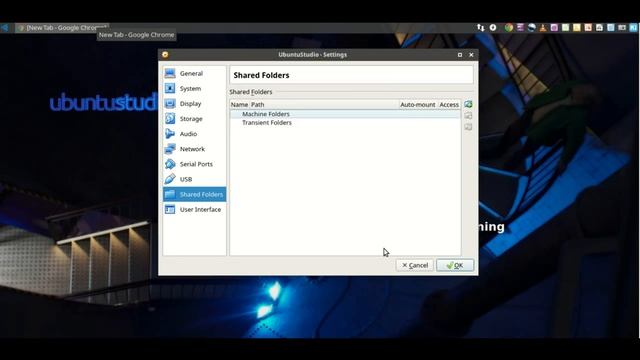Close the UbuntuStudio Settings window
Image resolution: width=640 pixels, height=360 pixels.
click(471, 55)
